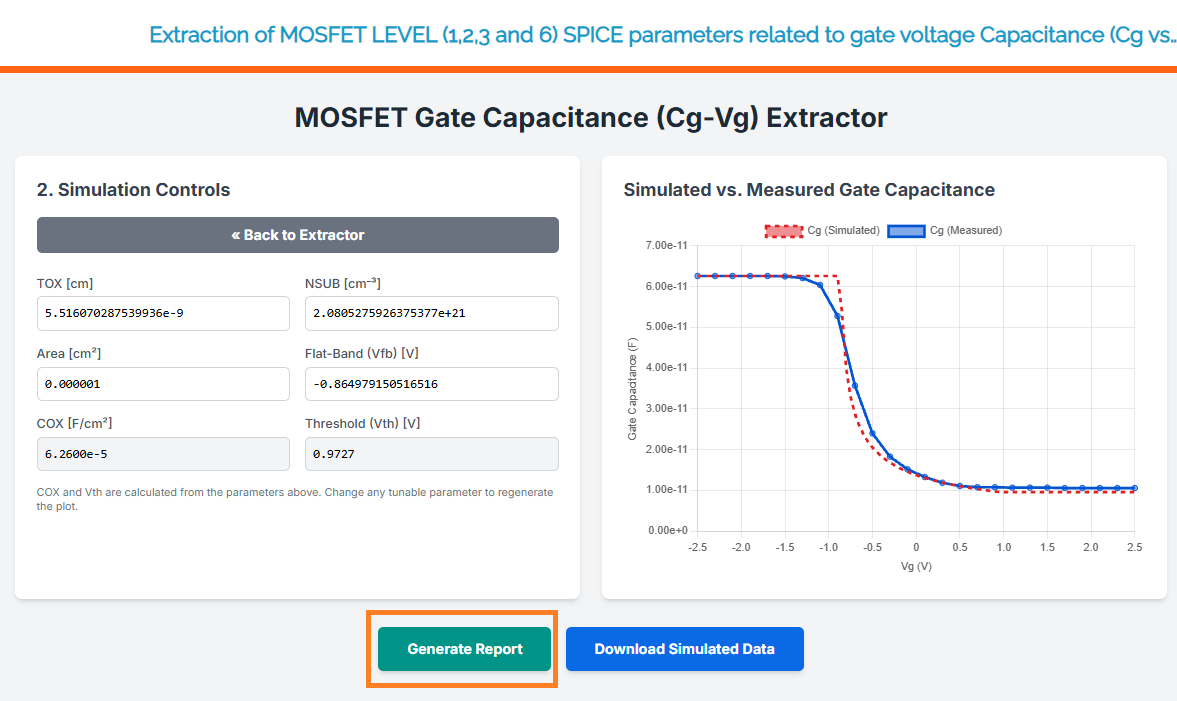This screenshot has height=701, width=1177.
Task: Toggle Cg (Measured) legend entry
Action: tap(965, 231)
